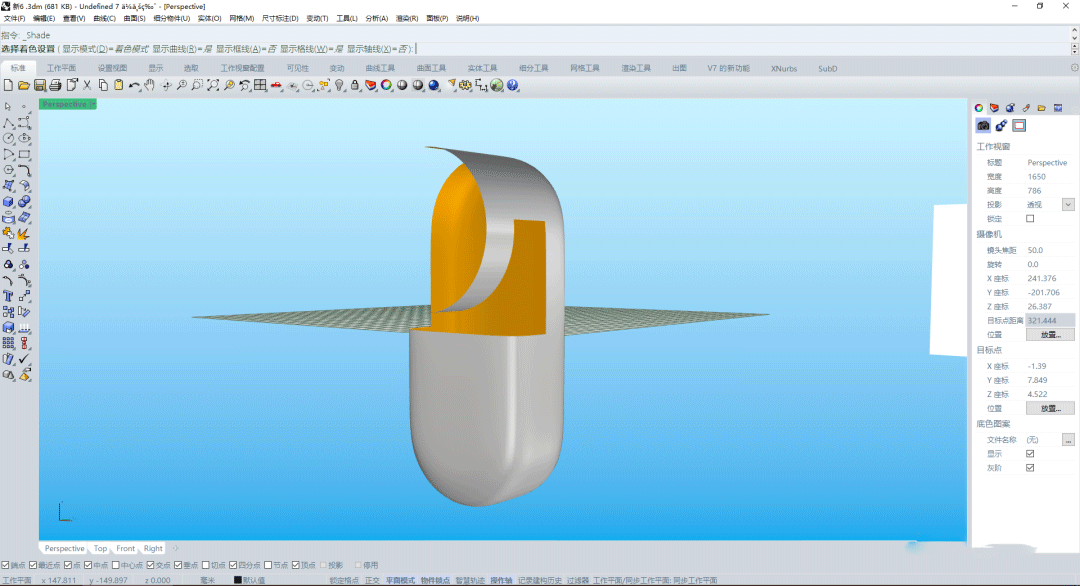Image resolution: width=1080 pixels, height=586 pixels.
Task: Click the Save file icon
Action: point(40,85)
